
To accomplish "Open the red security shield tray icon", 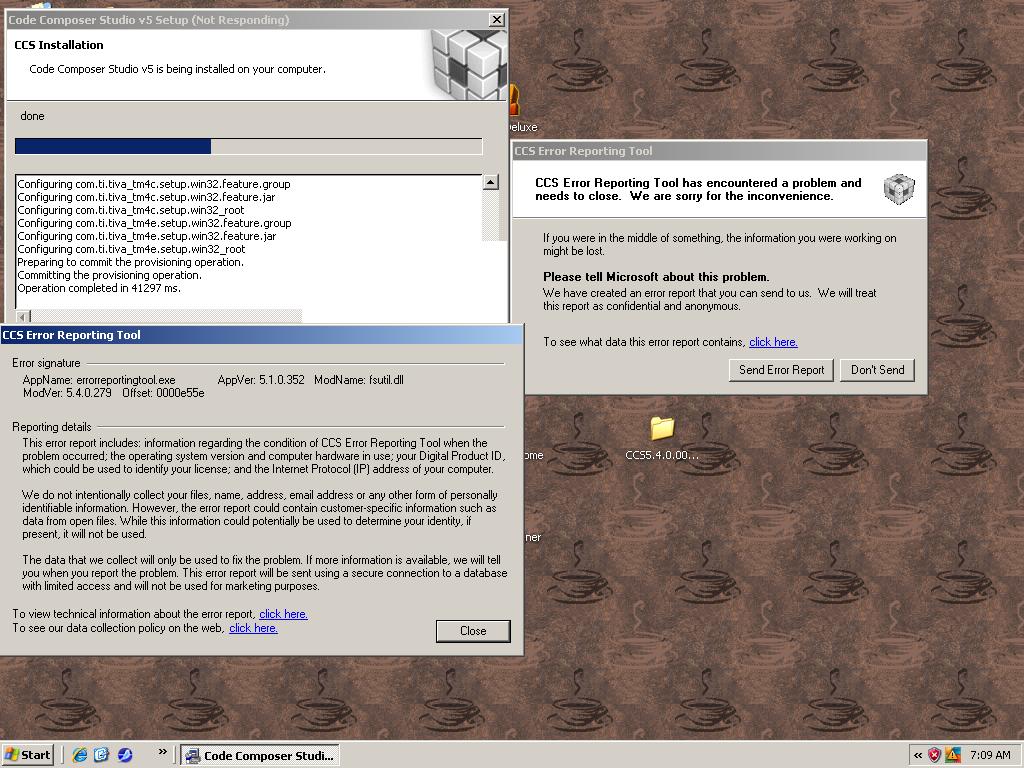I will 935,756.
